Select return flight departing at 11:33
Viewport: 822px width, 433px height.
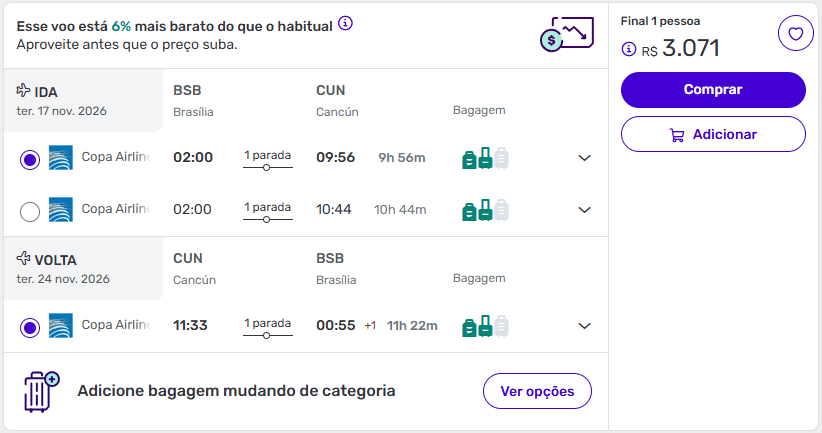30,327
